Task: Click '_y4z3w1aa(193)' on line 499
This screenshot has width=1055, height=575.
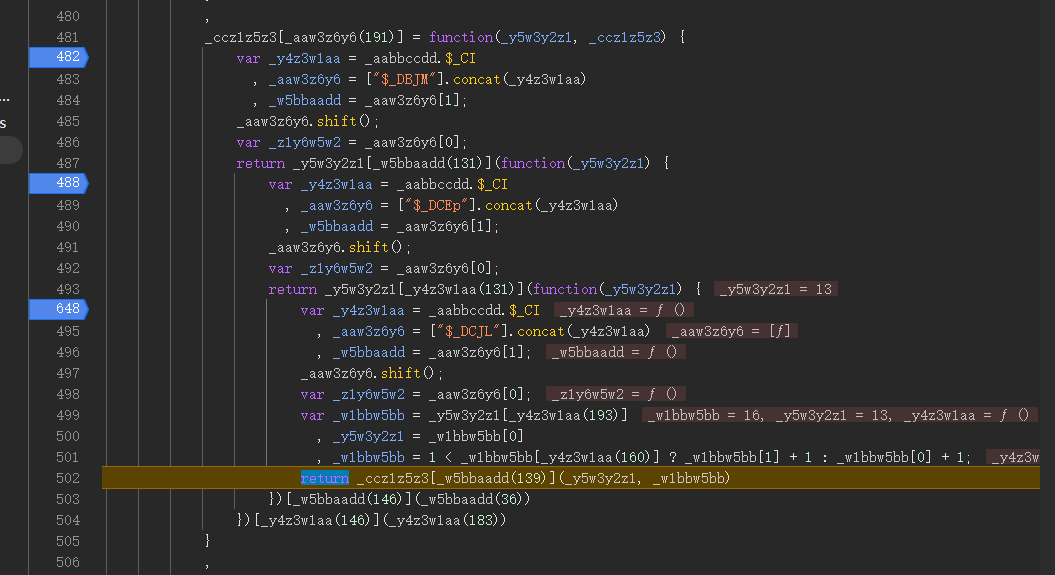Action: tap(565, 415)
